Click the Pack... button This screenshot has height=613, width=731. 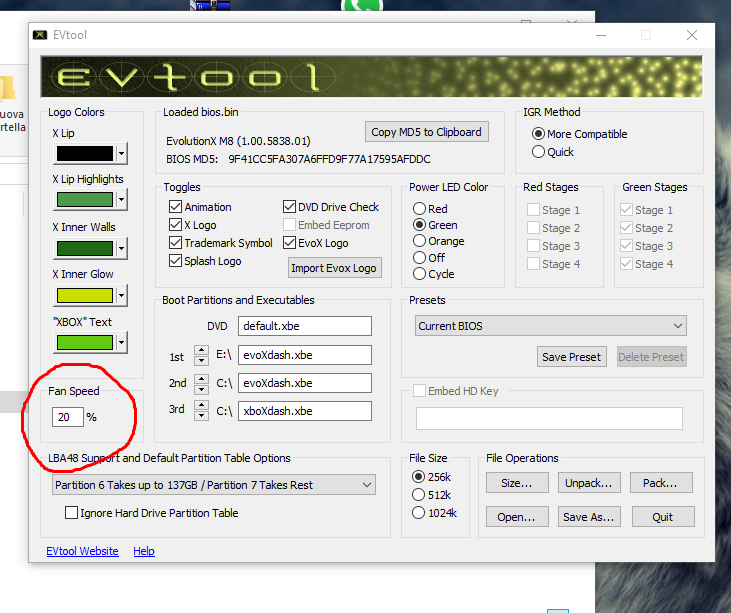point(661,483)
